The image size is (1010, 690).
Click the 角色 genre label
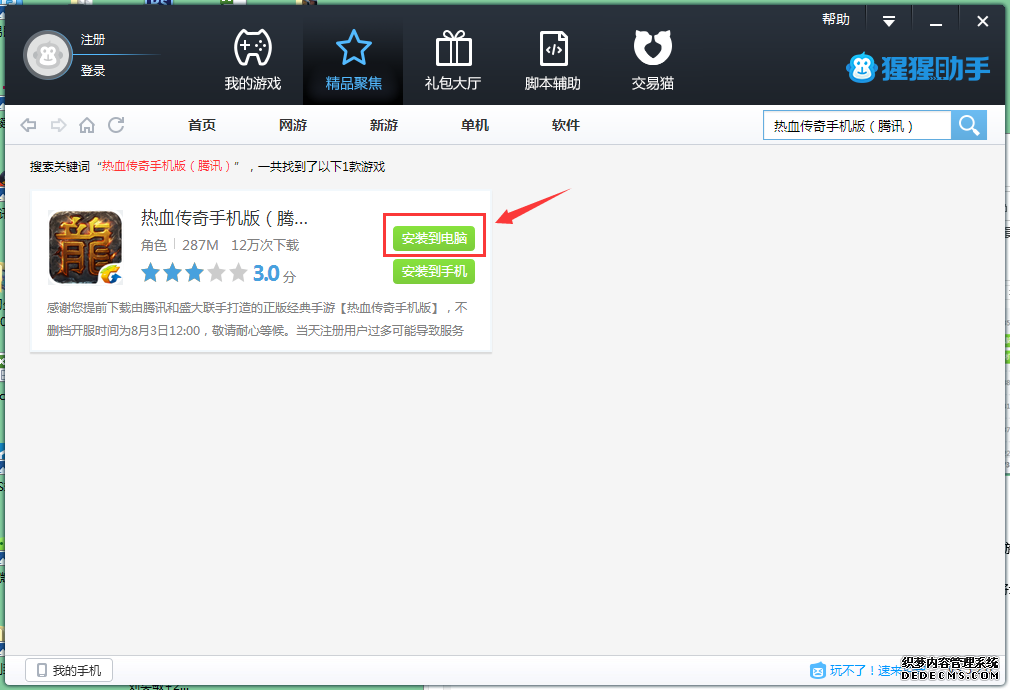(x=153, y=245)
